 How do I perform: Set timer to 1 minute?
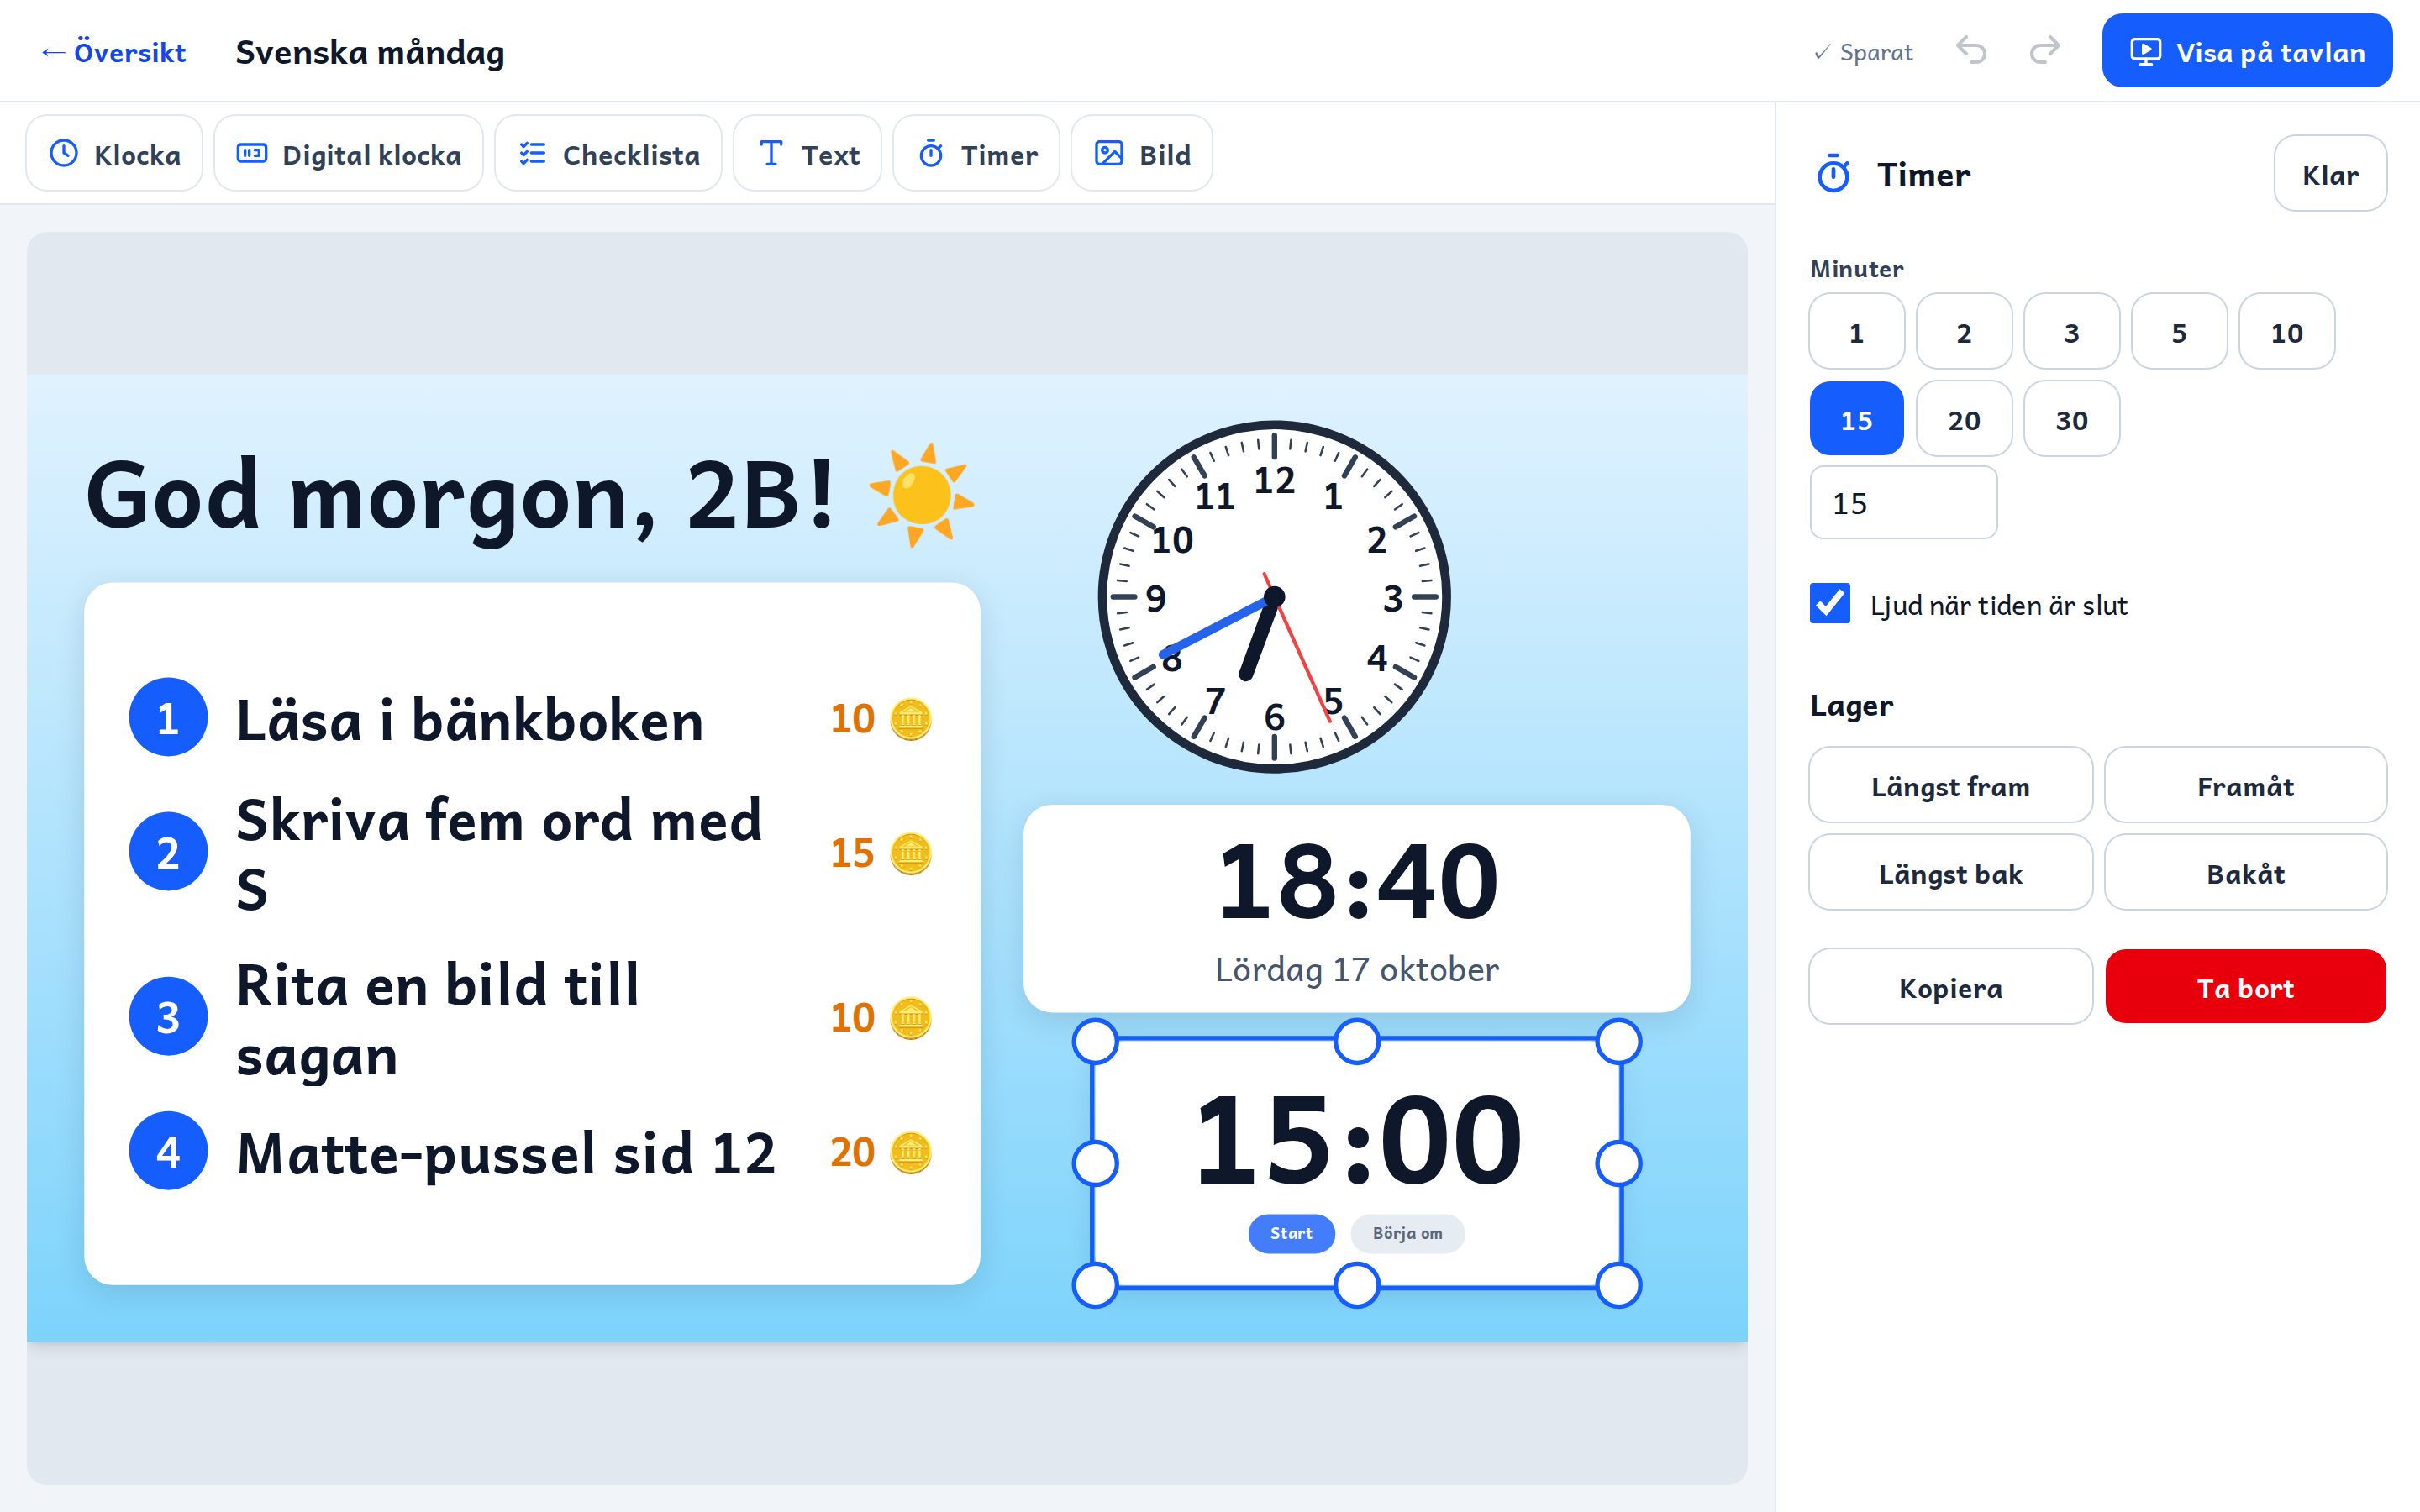(1856, 332)
